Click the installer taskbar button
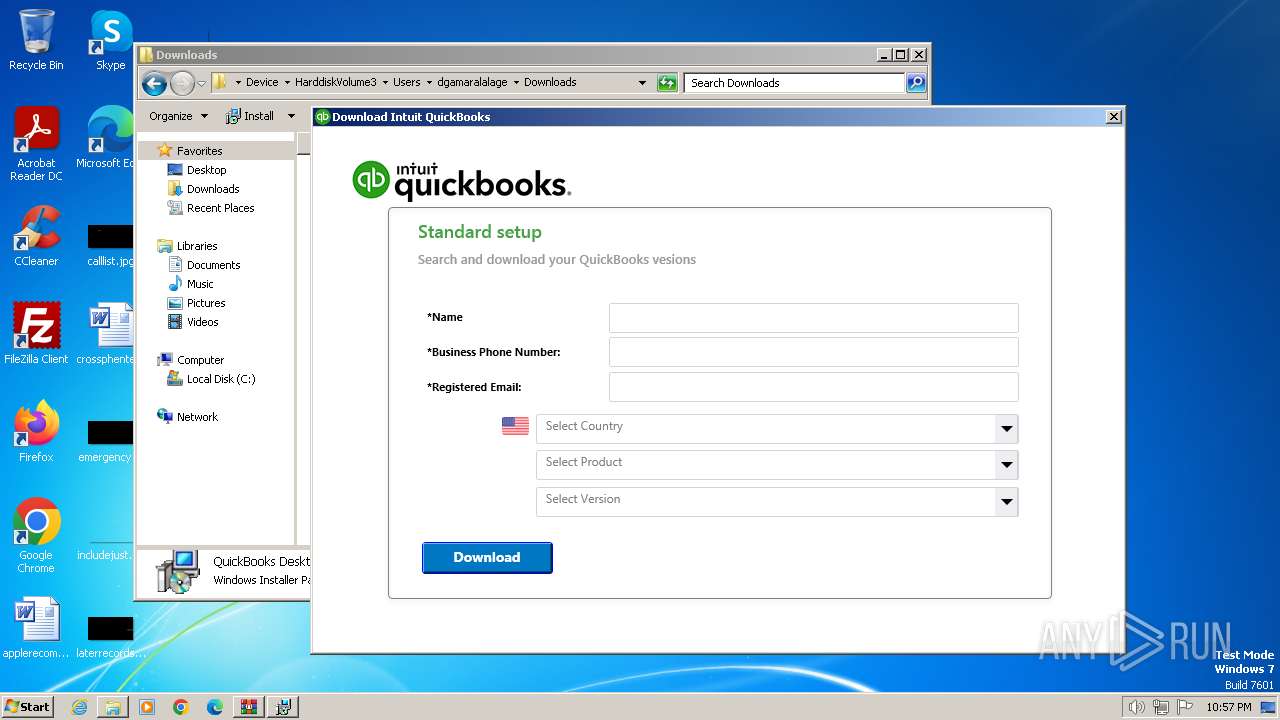The width and height of the screenshot is (1280, 720). point(284,707)
